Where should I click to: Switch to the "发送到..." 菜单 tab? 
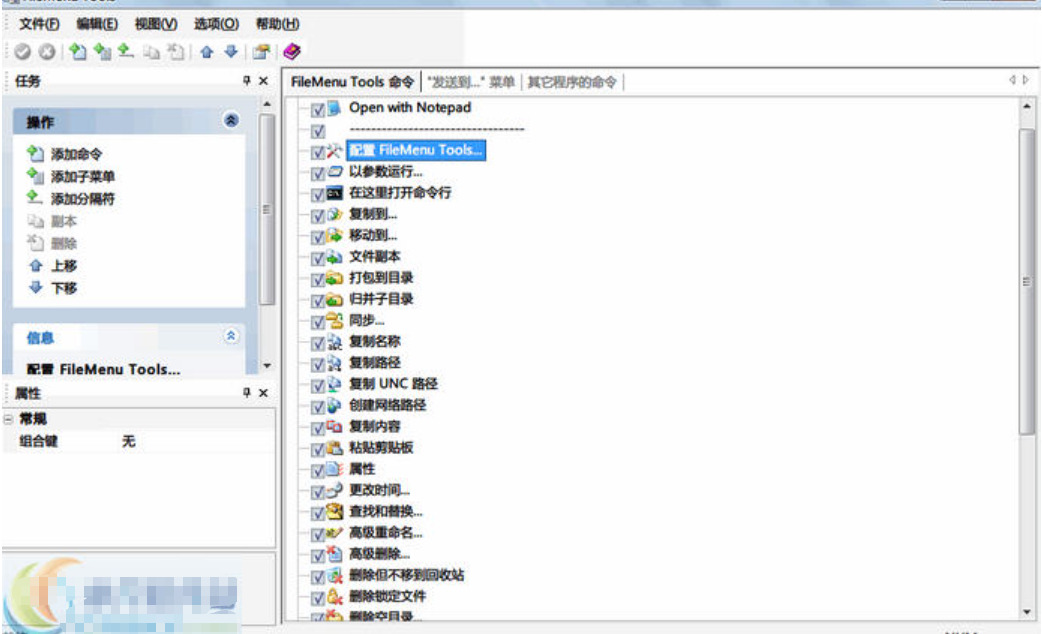coord(471,82)
